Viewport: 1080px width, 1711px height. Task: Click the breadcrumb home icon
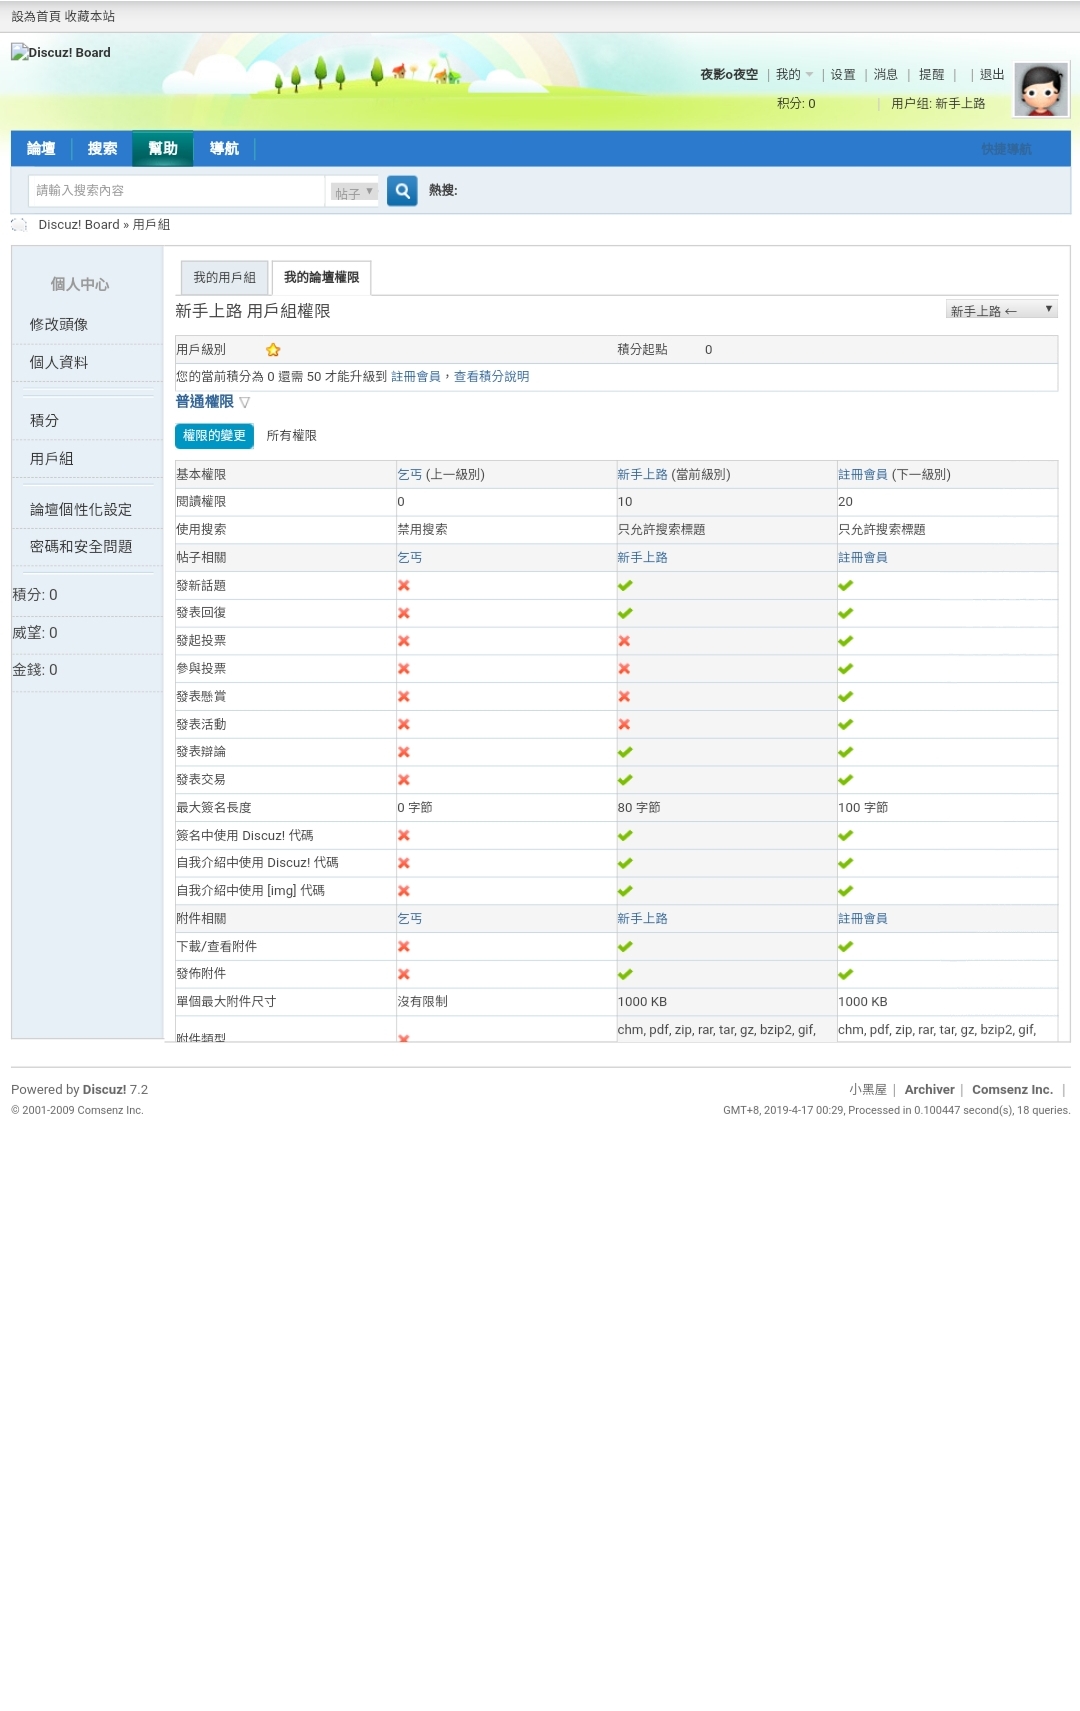(20, 225)
